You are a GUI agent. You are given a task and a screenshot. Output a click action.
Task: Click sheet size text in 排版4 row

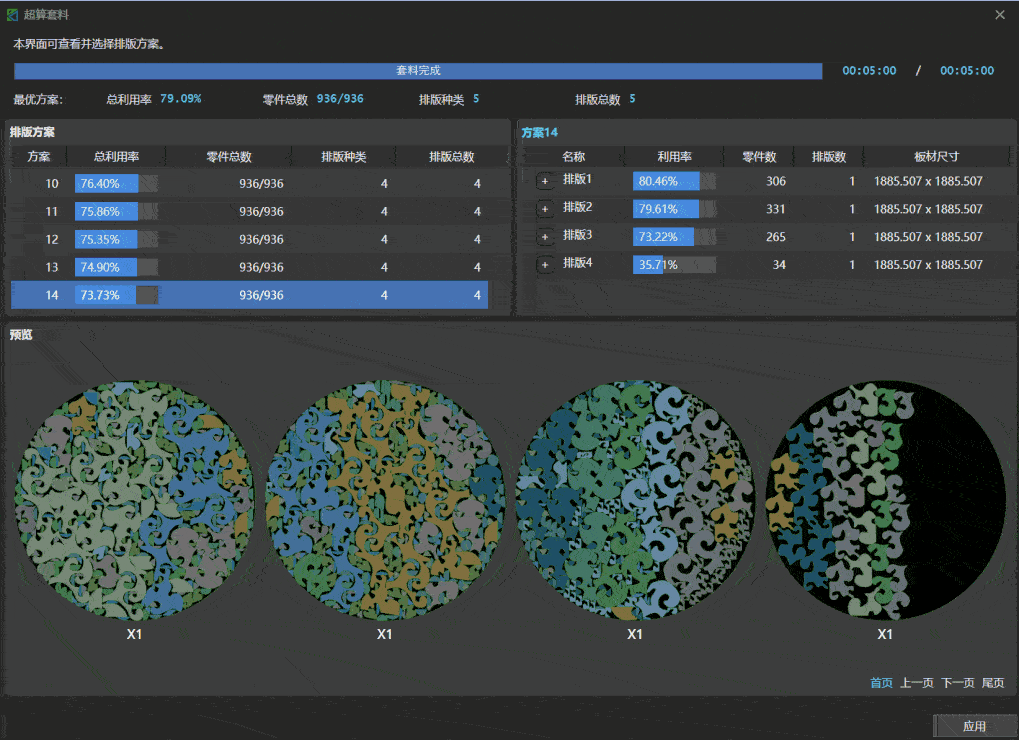tap(928, 265)
